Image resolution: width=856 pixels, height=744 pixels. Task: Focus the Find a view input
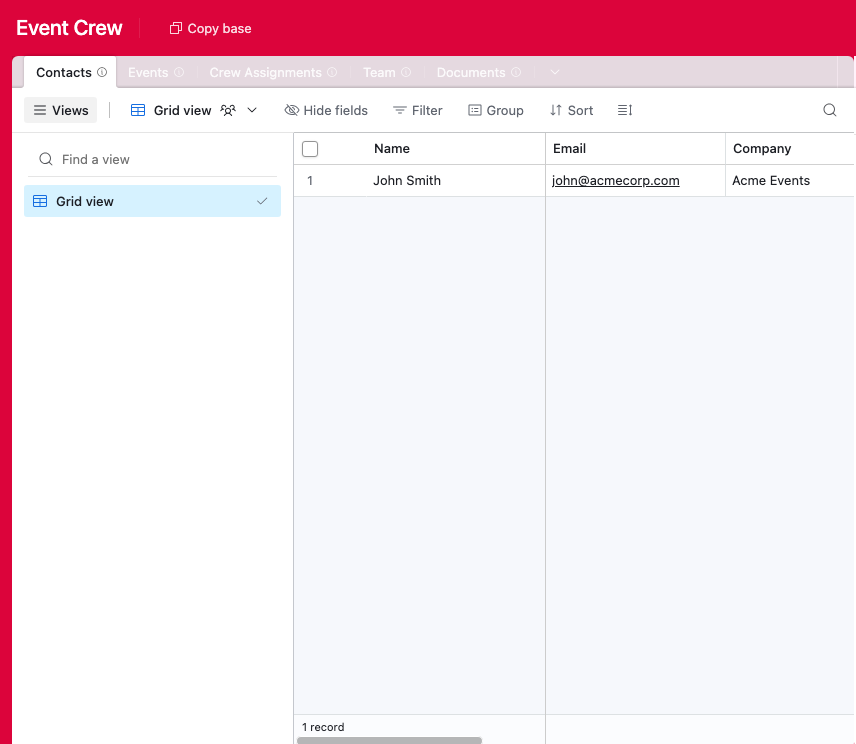tap(152, 159)
